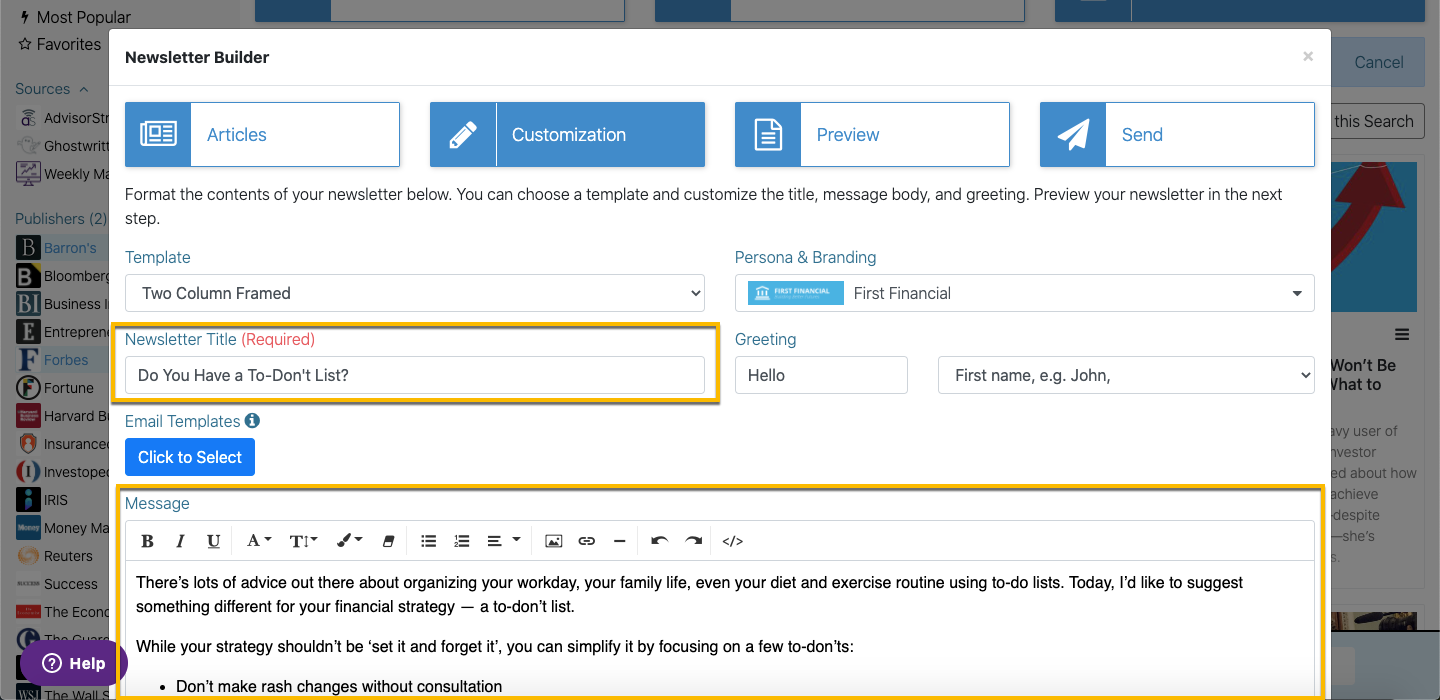This screenshot has width=1440, height=700.
Task: Click the AdvisorStream source icon
Action: (28, 118)
